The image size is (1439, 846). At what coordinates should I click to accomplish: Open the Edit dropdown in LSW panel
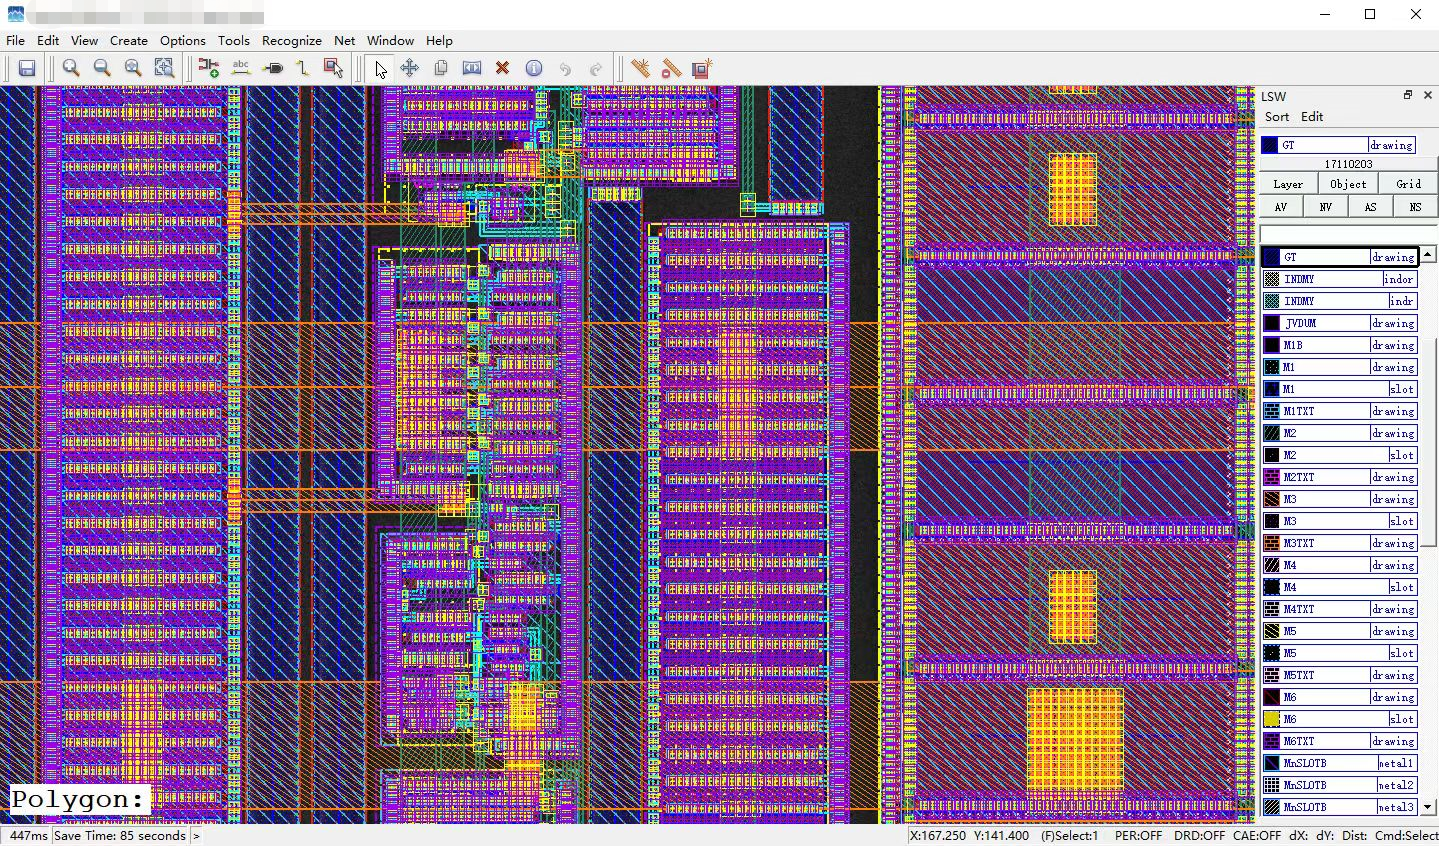point(1312,117)
